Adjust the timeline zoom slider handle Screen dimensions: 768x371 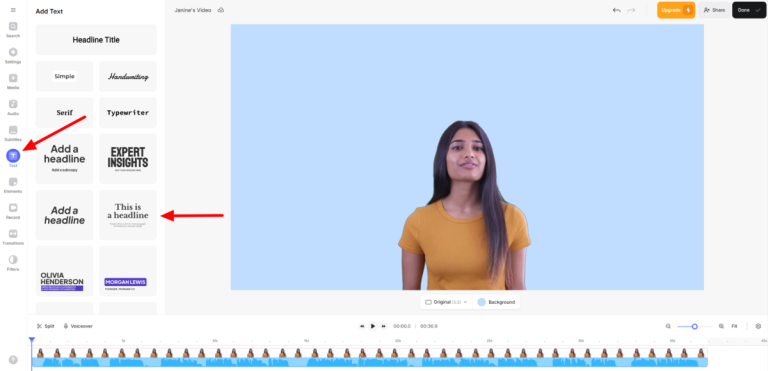[x=695, y=326]
